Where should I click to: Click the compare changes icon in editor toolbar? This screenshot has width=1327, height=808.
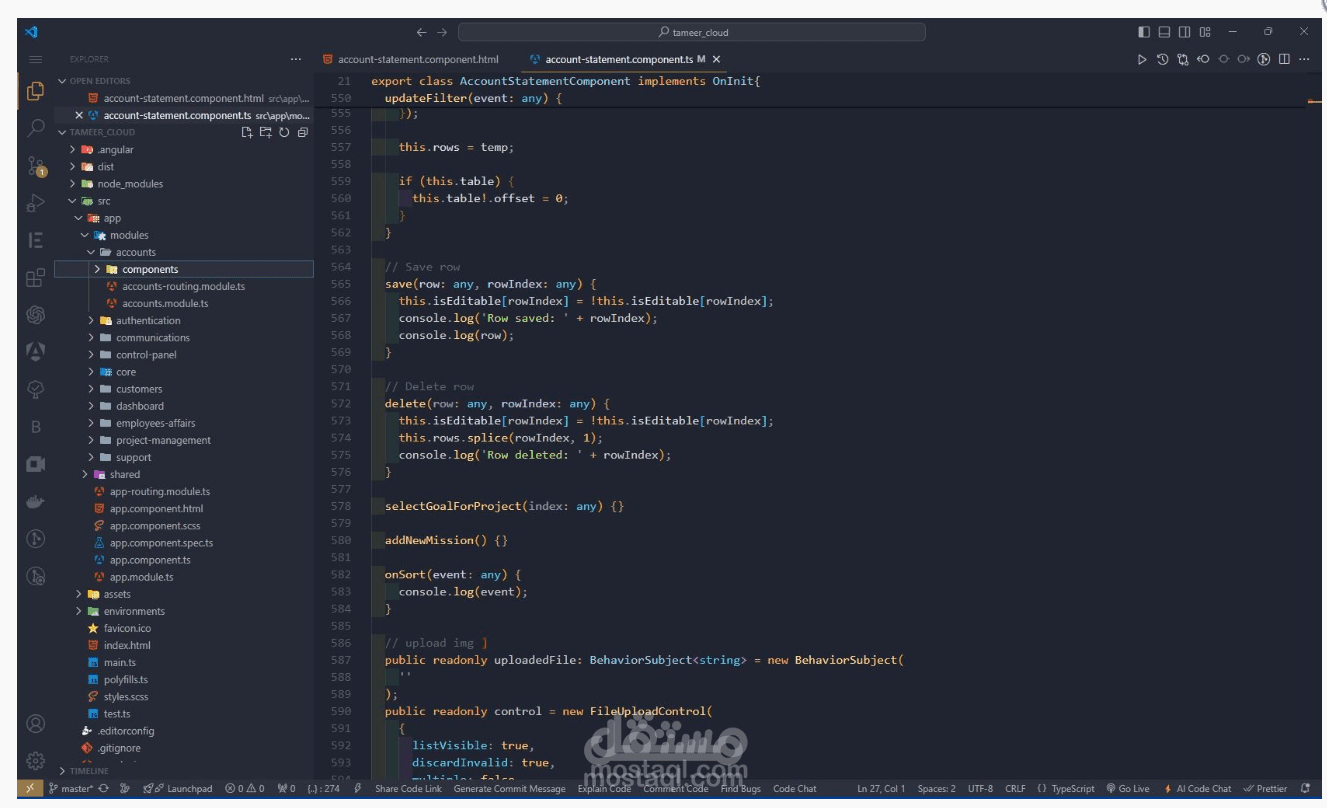point(1183,59)
